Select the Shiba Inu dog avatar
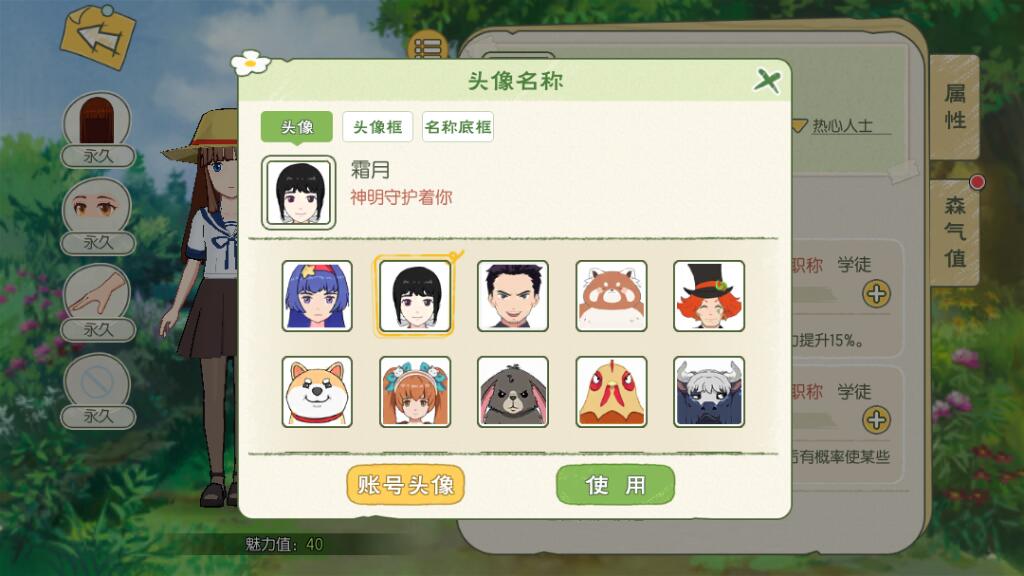 click(x=317, y=392)
